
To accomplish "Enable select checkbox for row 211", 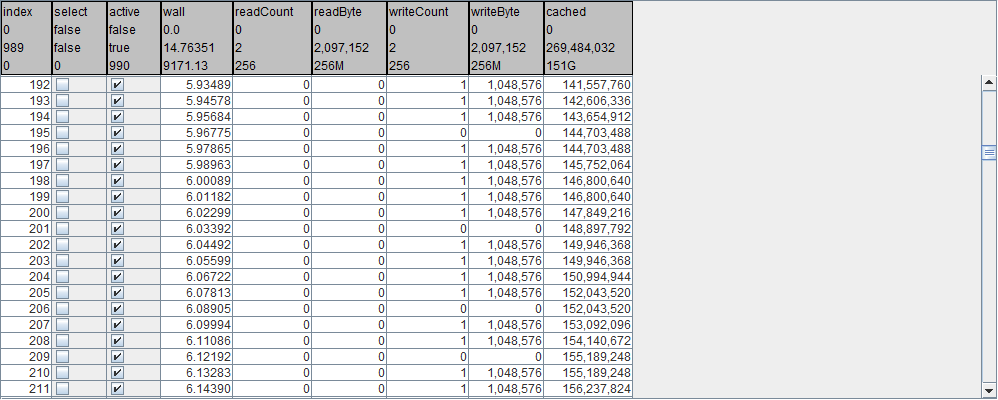I will [62, 388].
